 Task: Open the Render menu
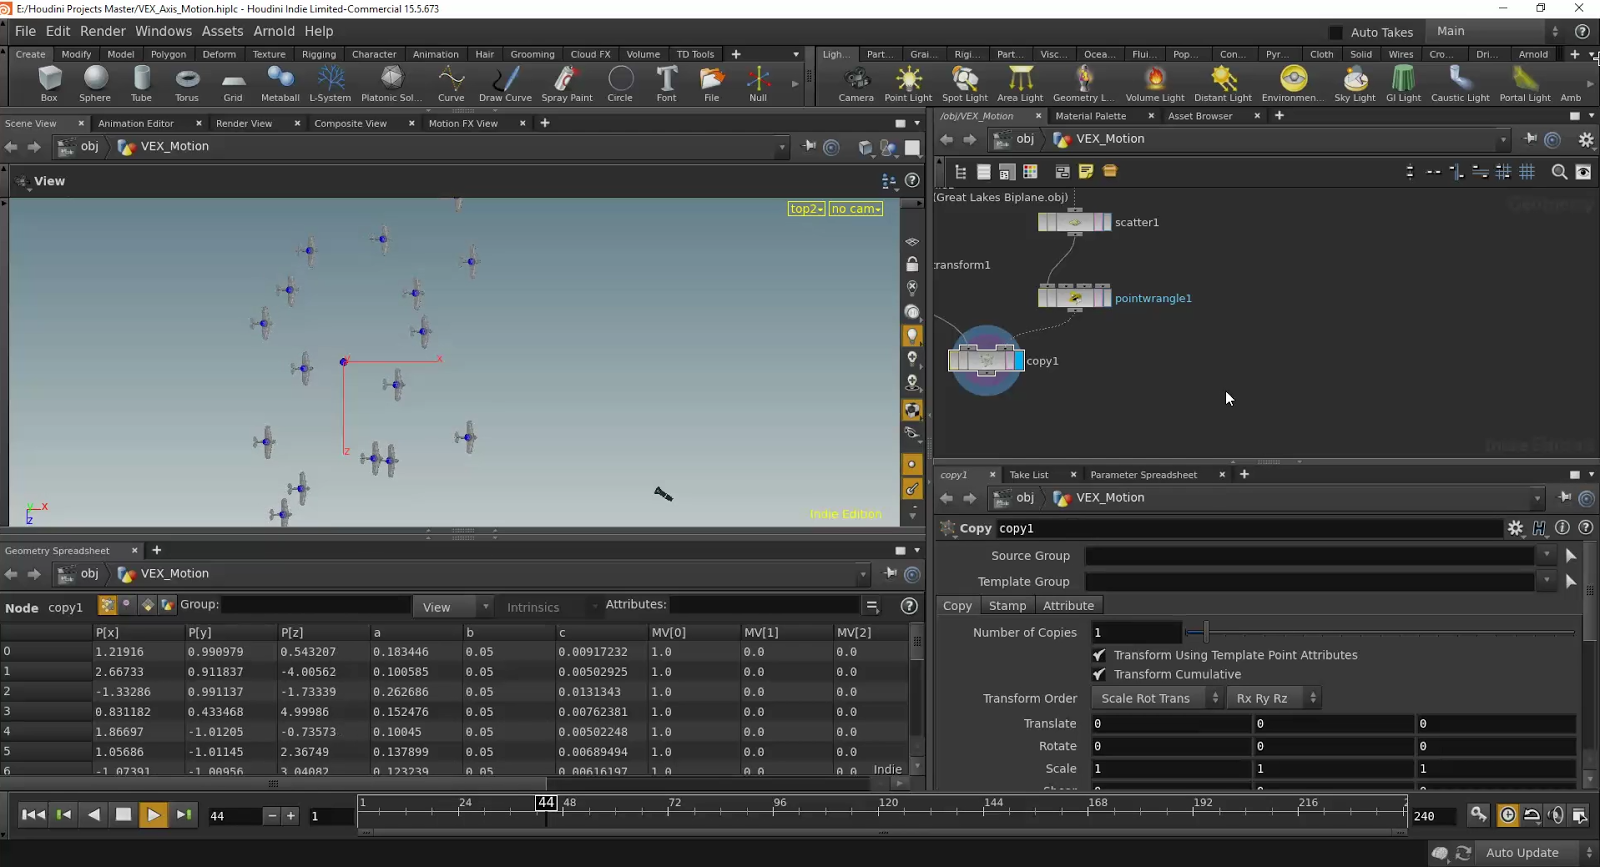click(x=103, y=31)
